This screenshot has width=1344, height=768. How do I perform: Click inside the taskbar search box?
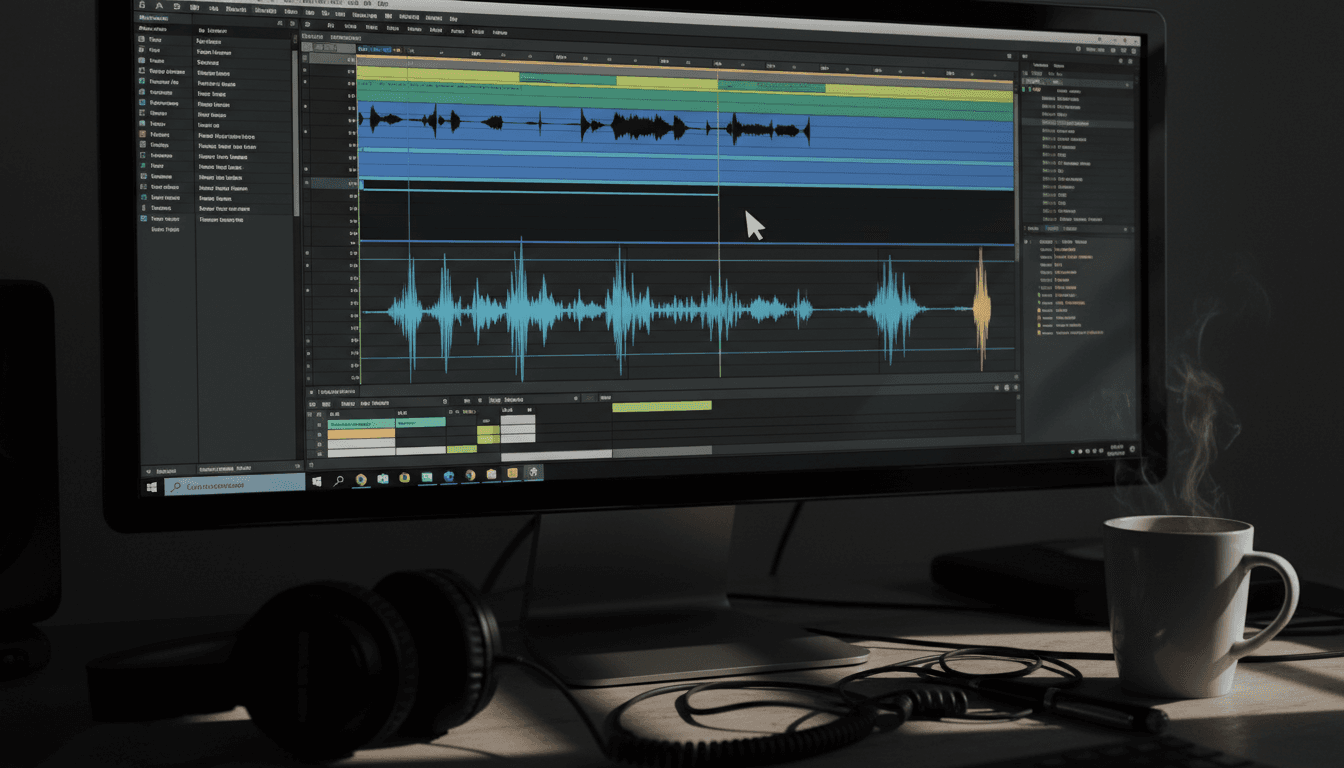point(235,485)
